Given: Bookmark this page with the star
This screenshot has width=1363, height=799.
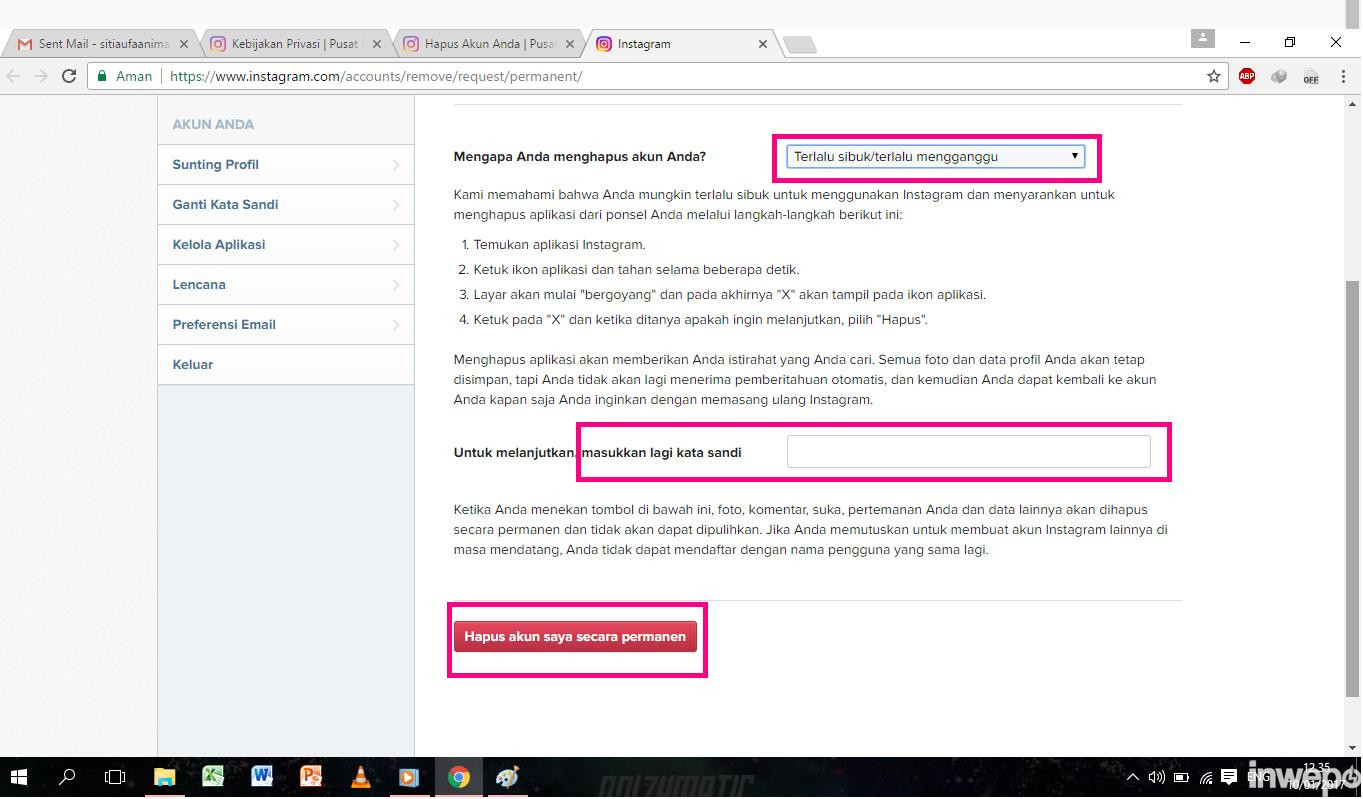Looking at the screenshot, I should point(1214,76).
